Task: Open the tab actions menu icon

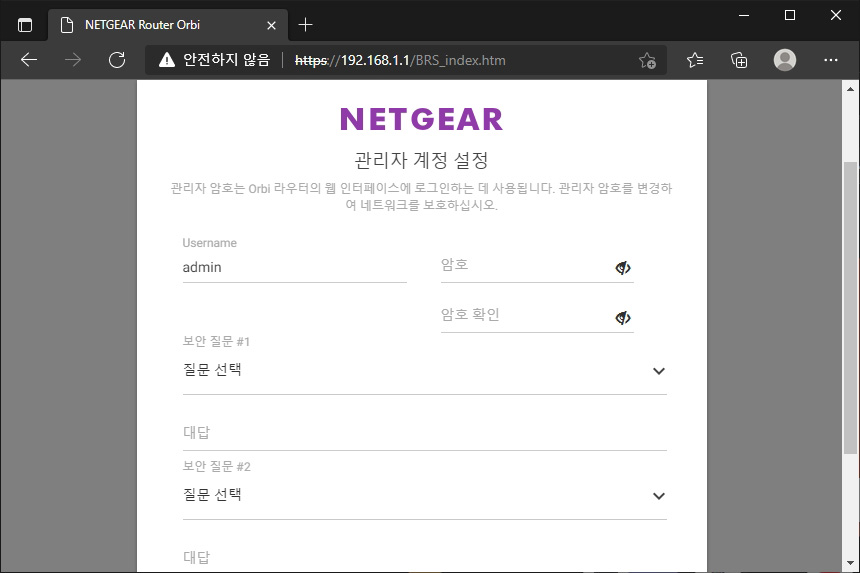Action: 25,25
